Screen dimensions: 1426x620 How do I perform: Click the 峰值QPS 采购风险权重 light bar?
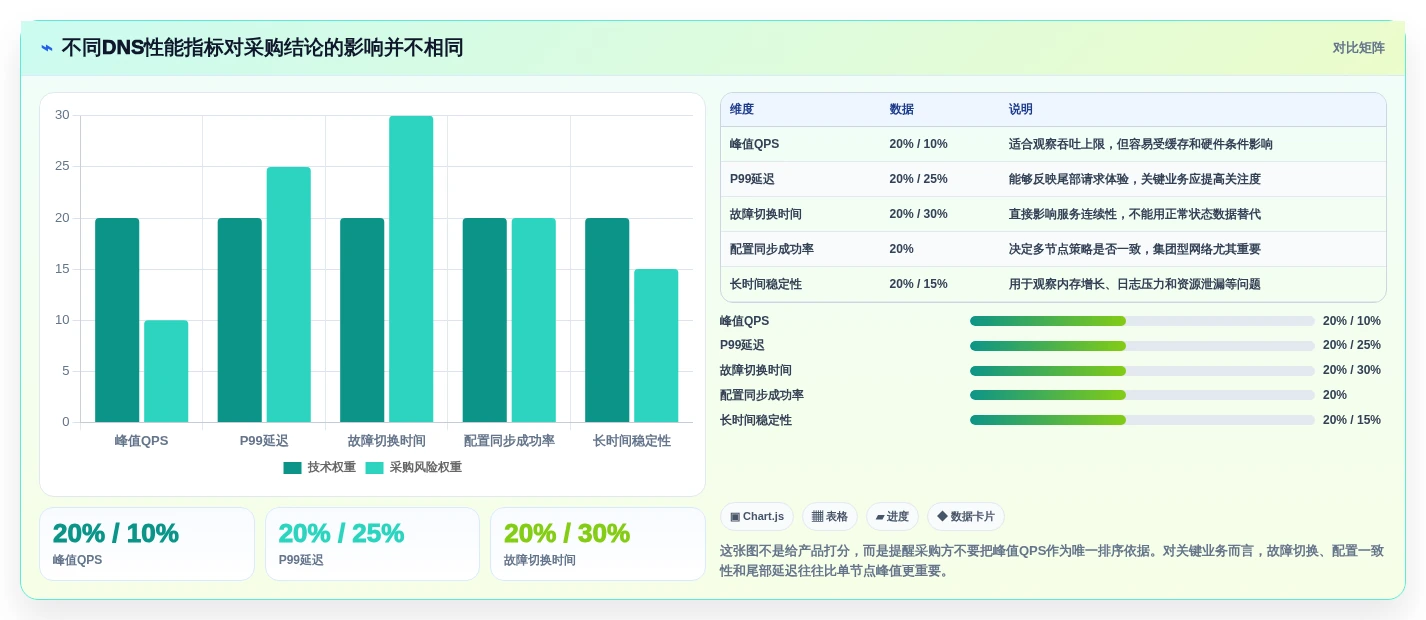click(x=166, y=371)
